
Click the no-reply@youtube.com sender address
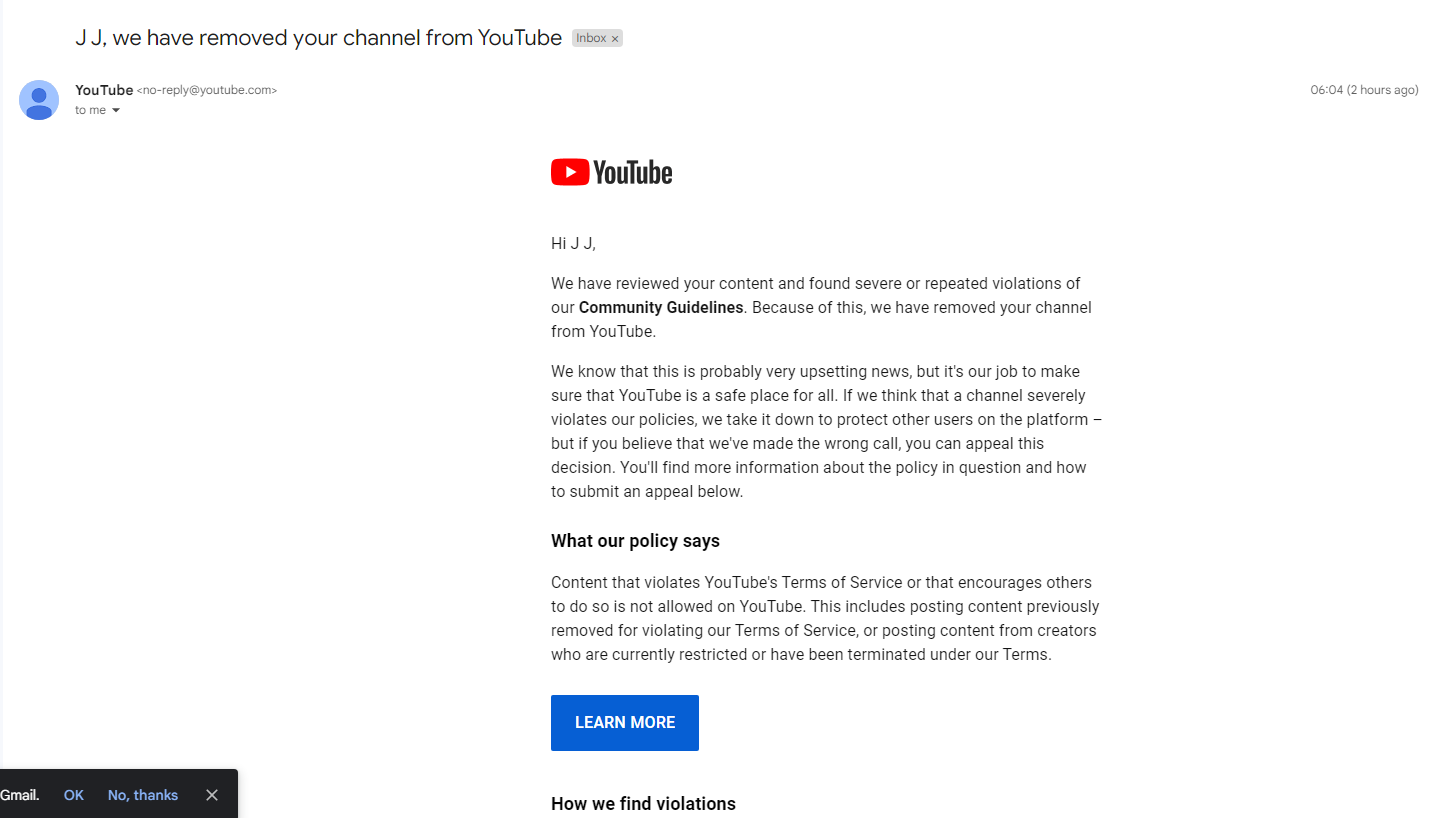(x=207, y=90)
